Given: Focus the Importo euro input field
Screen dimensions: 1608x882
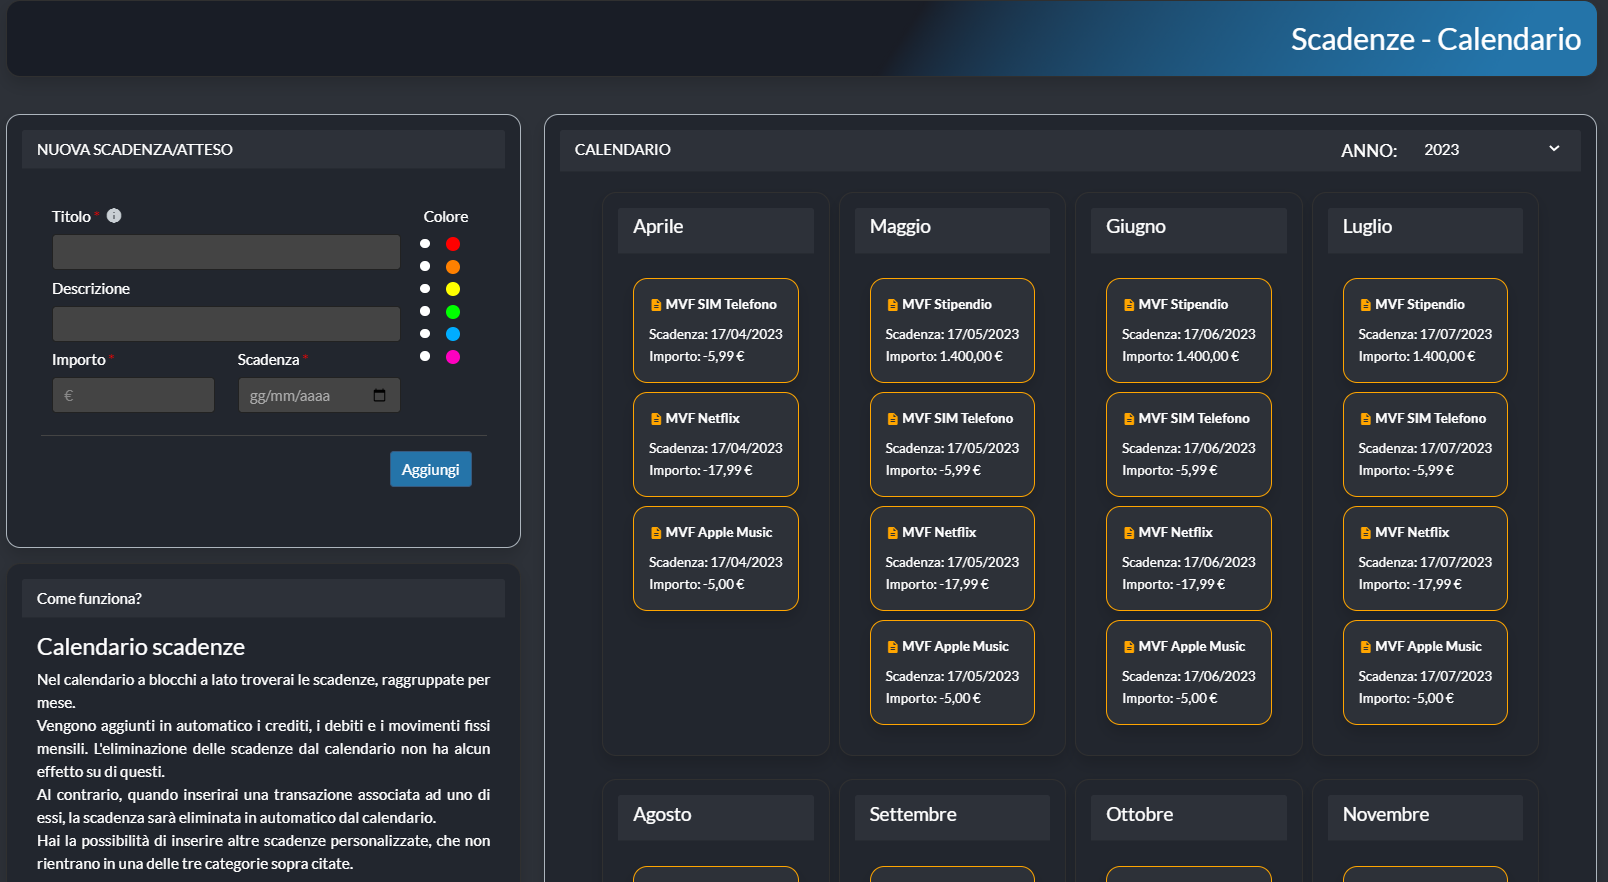Looking at the screenshot, I should coord(133,395).
